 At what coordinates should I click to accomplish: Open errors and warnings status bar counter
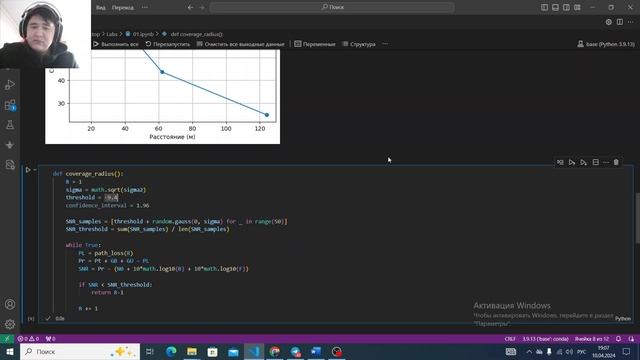pyautogui.click(x=28, y=339)
